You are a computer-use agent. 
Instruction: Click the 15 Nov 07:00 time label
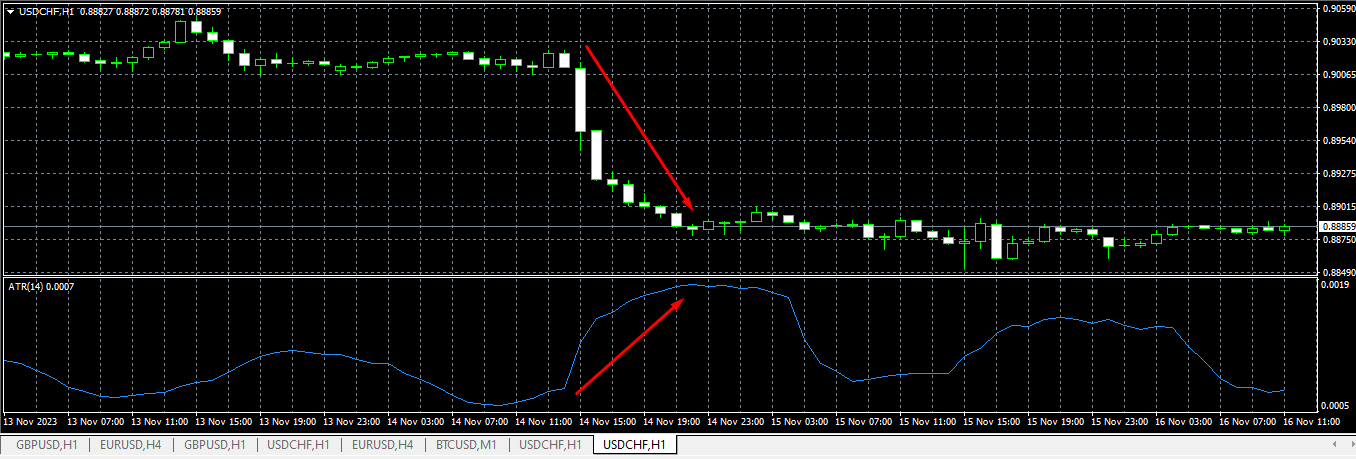[x=866, y=422]
